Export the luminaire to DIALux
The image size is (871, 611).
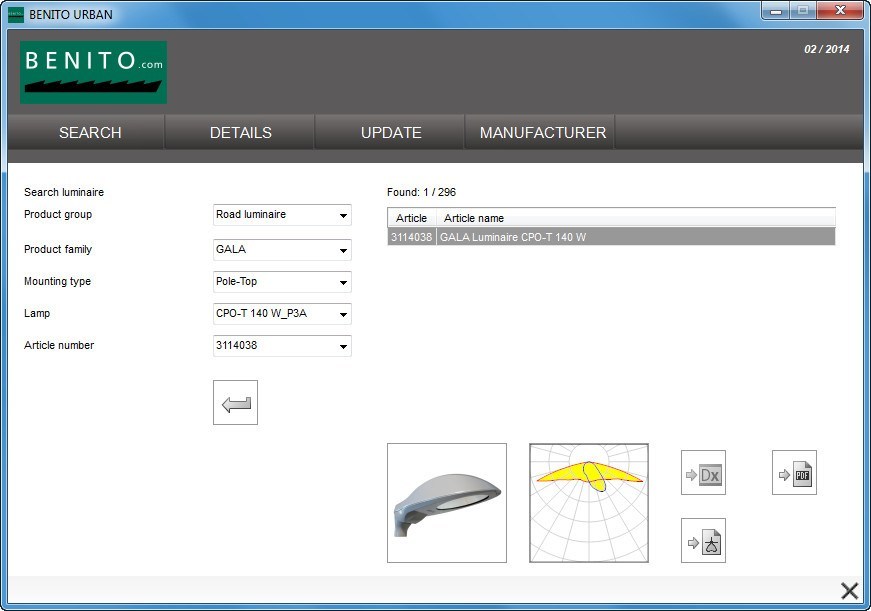click(x=703, y=473)
